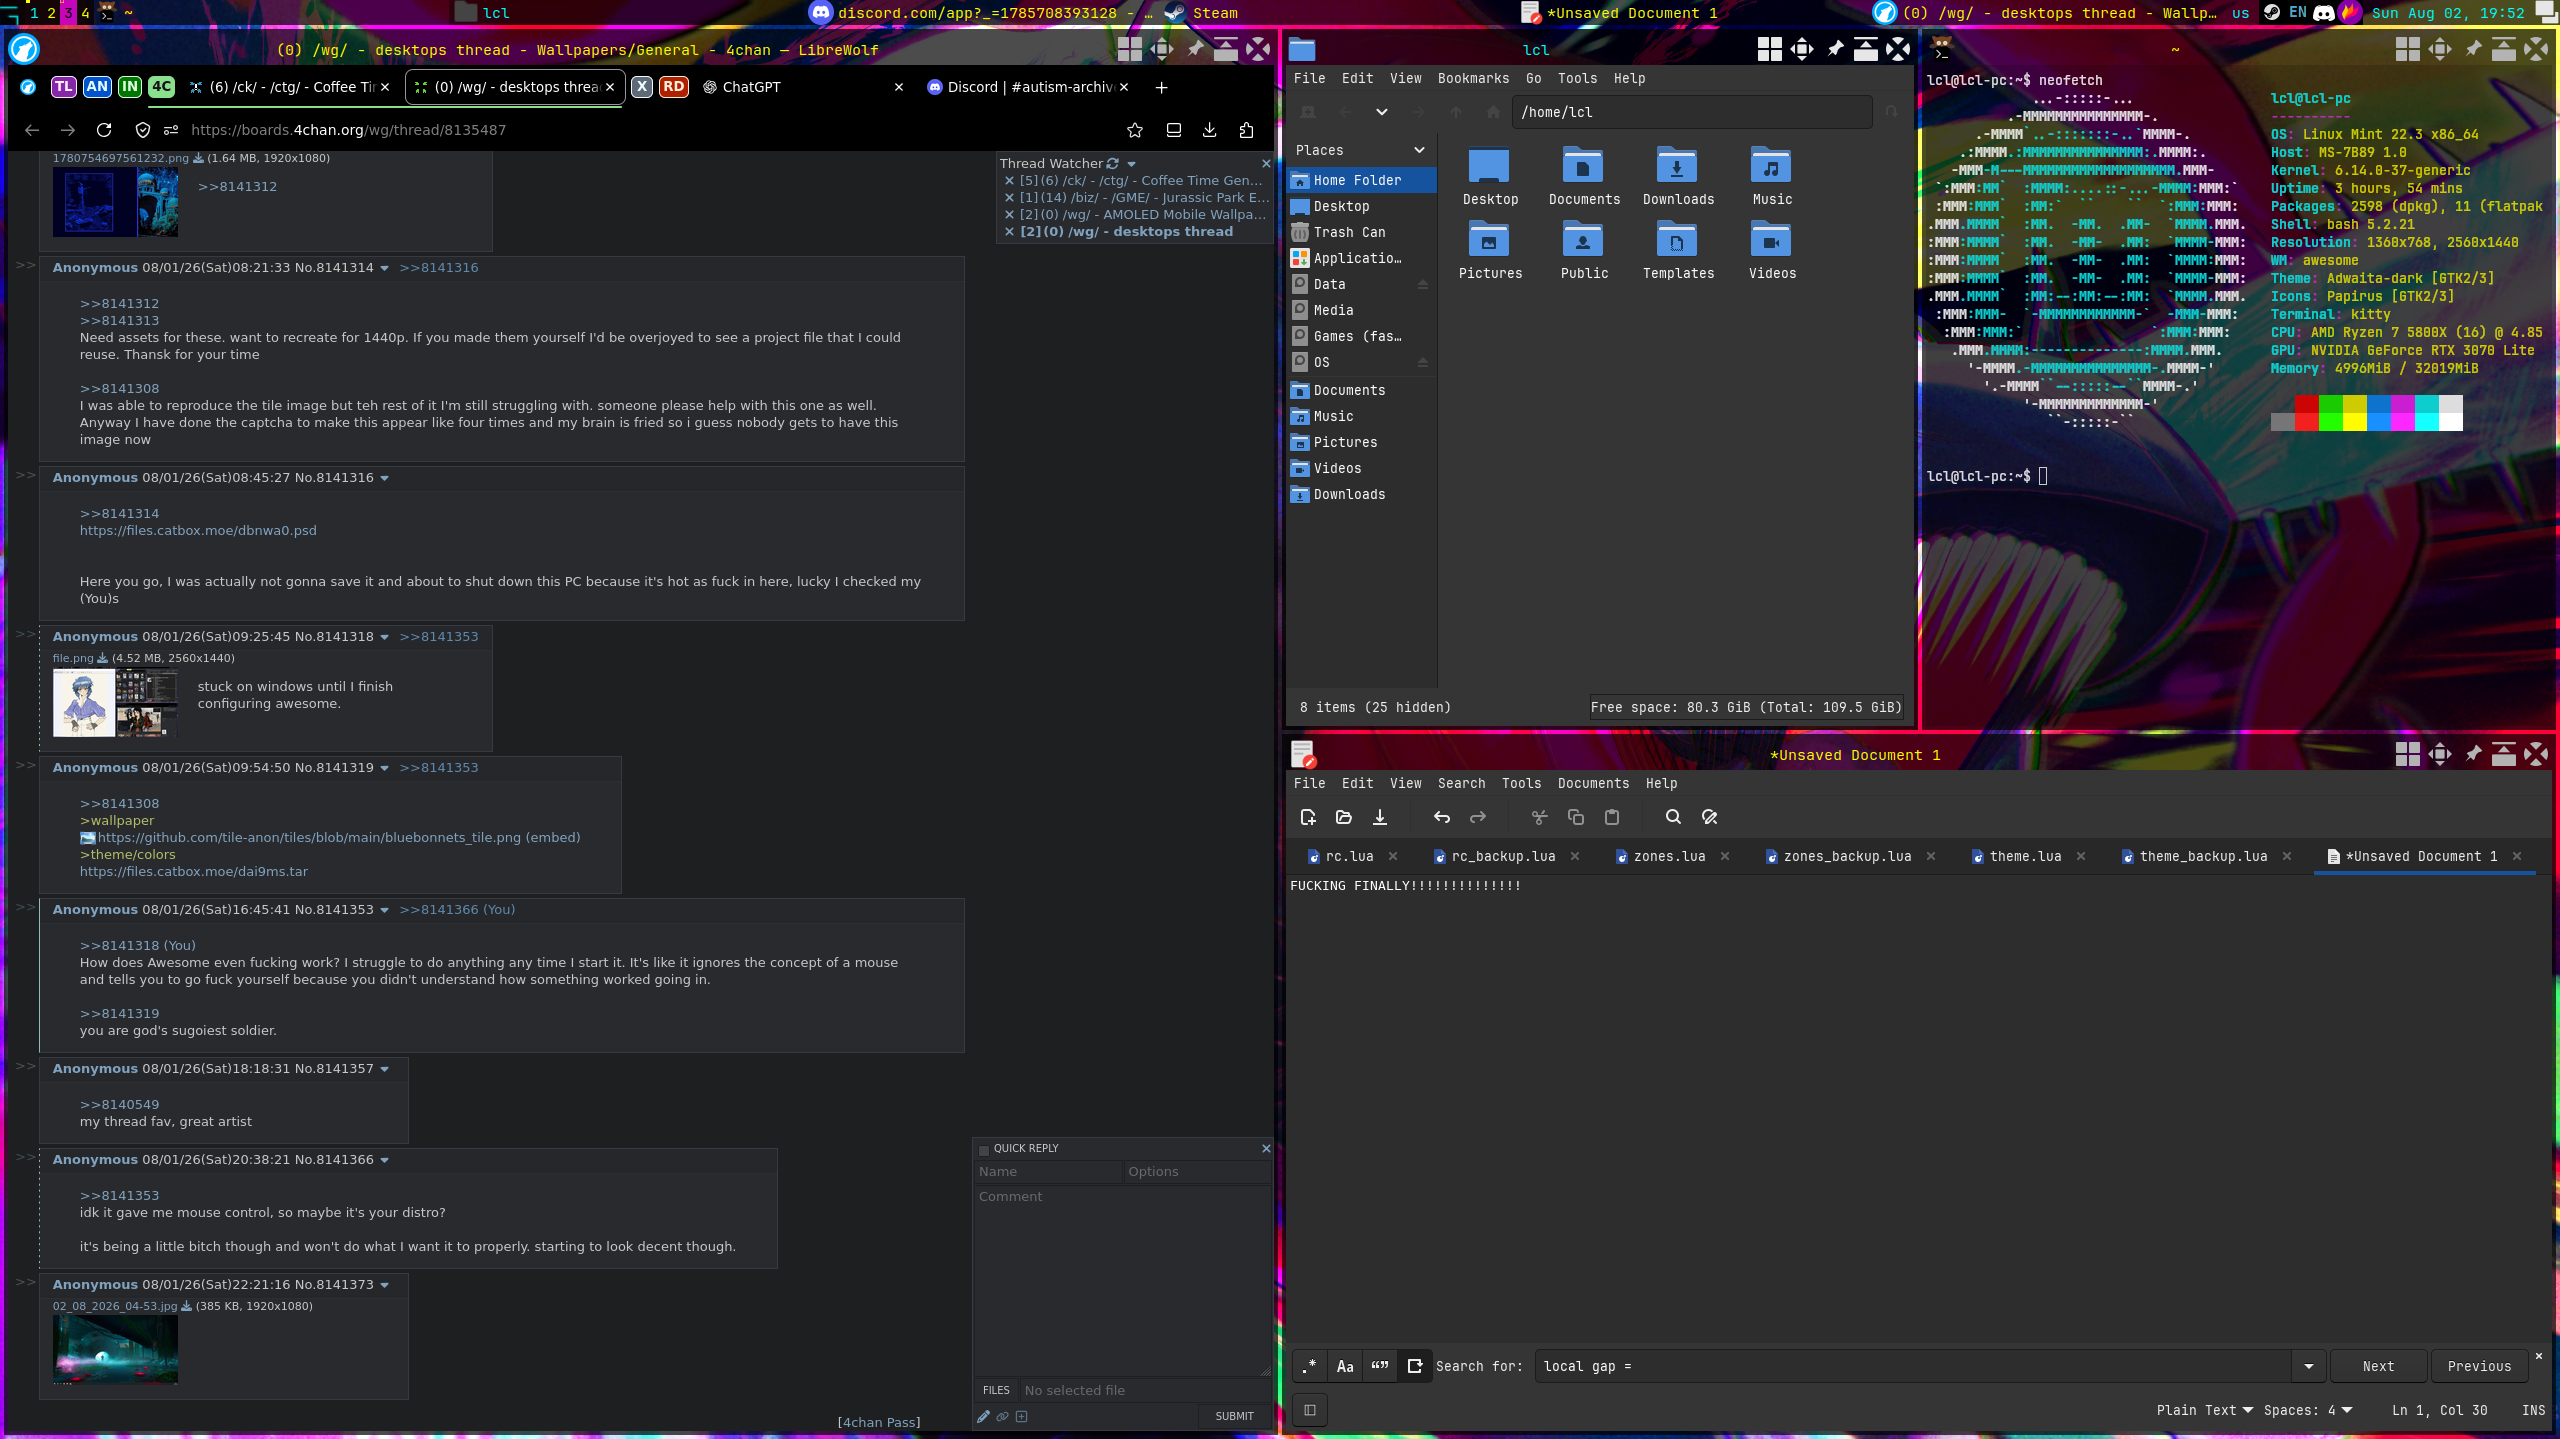
Task: Open post menu arrow for No.8141353
Action: [384, 910]
